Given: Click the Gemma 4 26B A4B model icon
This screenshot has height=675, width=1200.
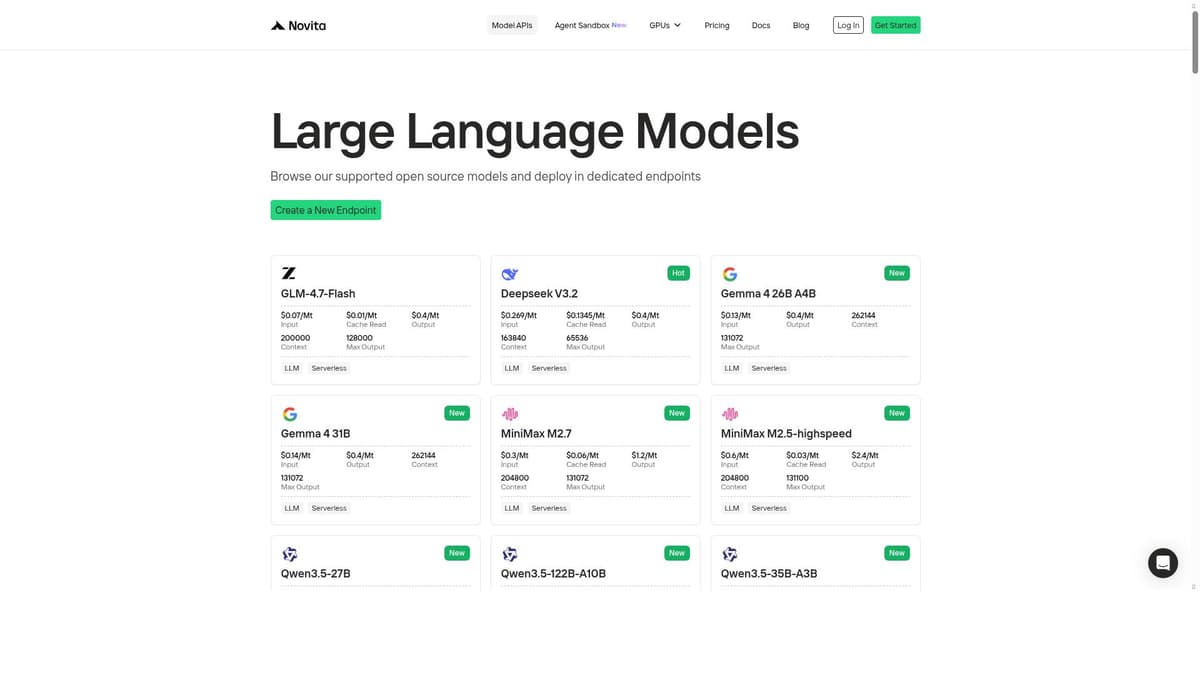Looking at the screenshot, I should pyautogui.click(x=729, y=273).
